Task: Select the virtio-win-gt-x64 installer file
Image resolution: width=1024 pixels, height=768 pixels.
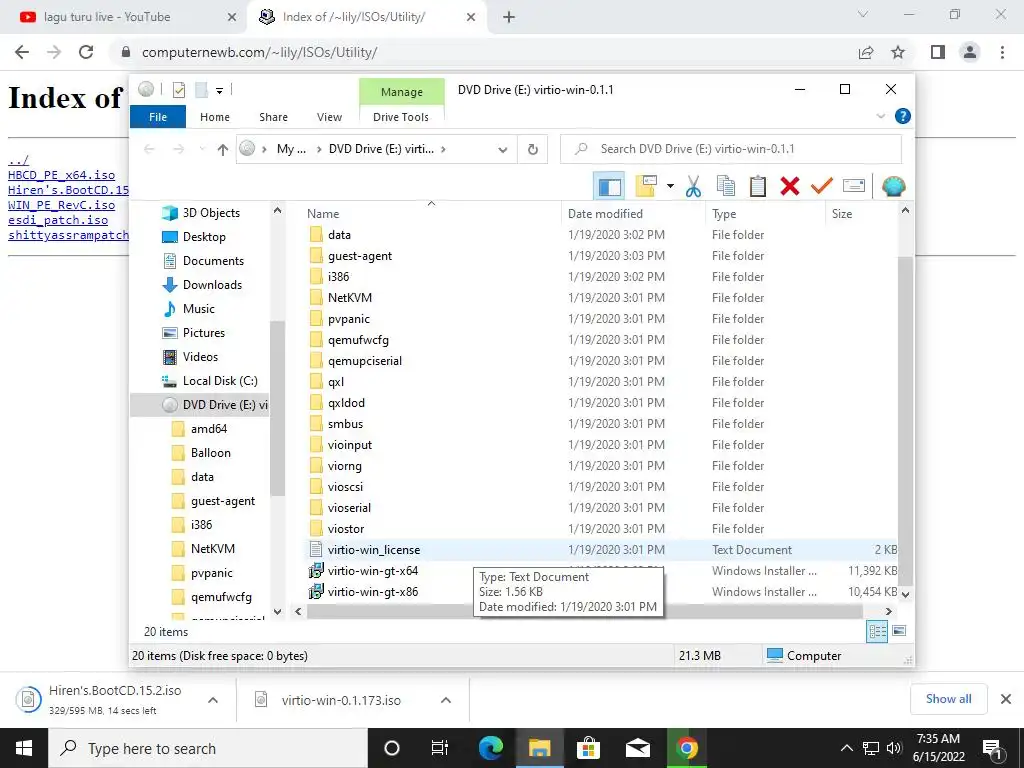Action: pyautogui.click(x=373, y=571)
